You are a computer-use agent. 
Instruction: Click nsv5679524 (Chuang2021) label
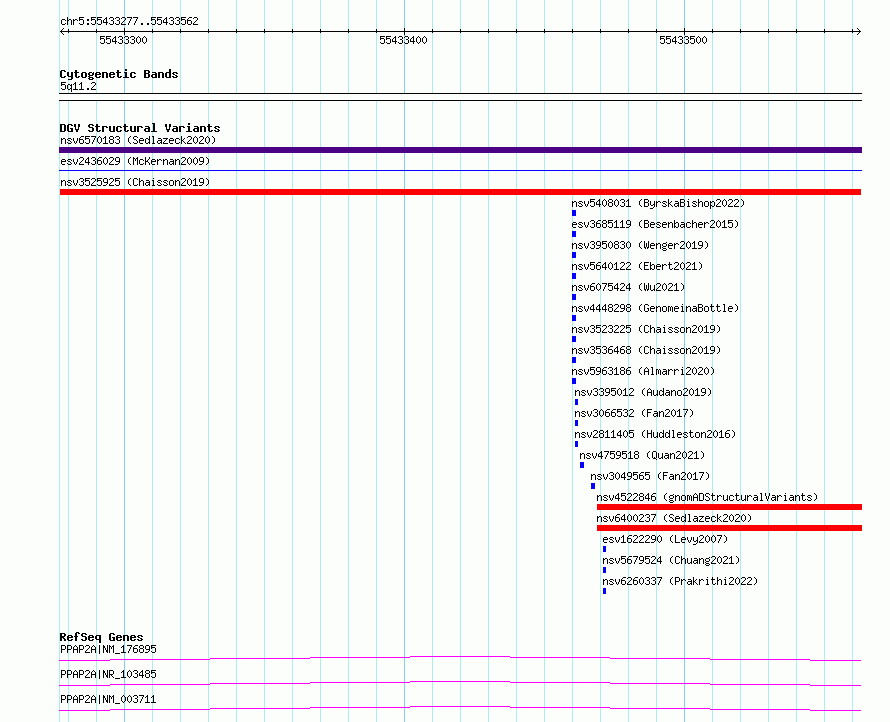(x=671, y=560)
